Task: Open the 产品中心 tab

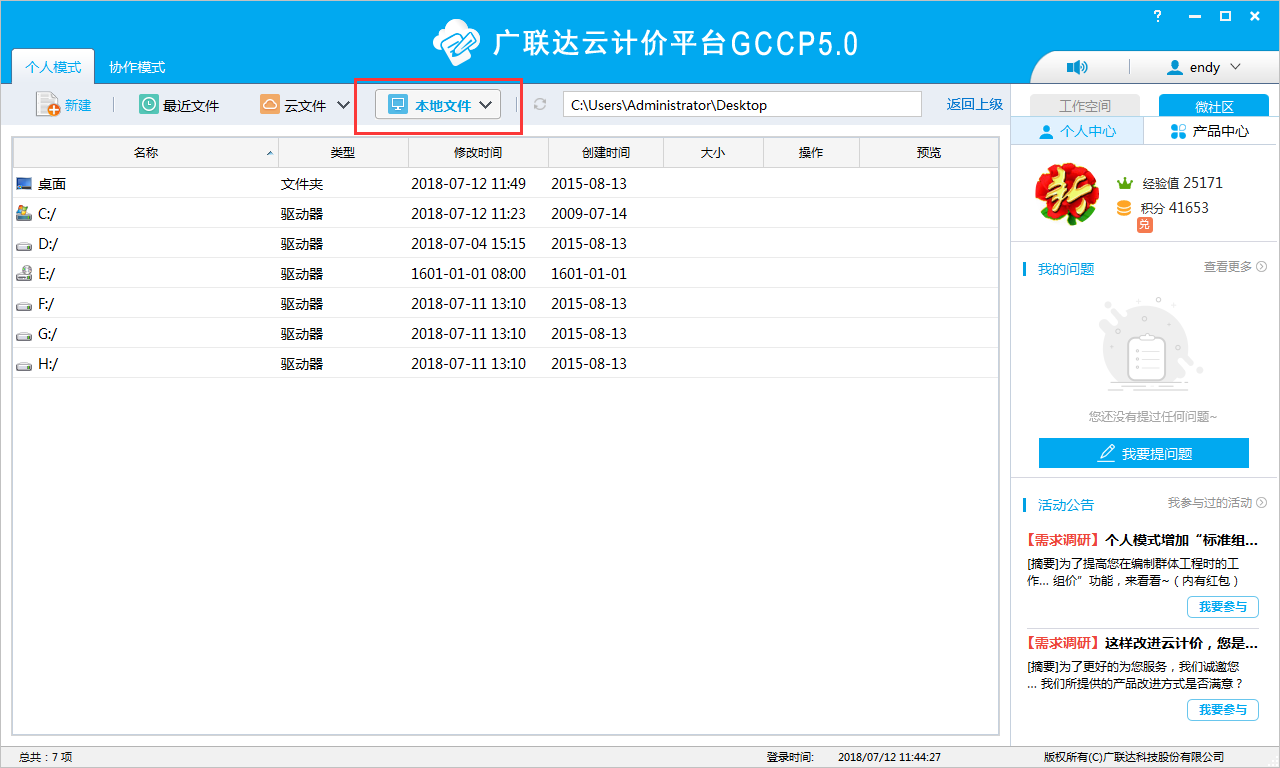Action: point(1210,131)
